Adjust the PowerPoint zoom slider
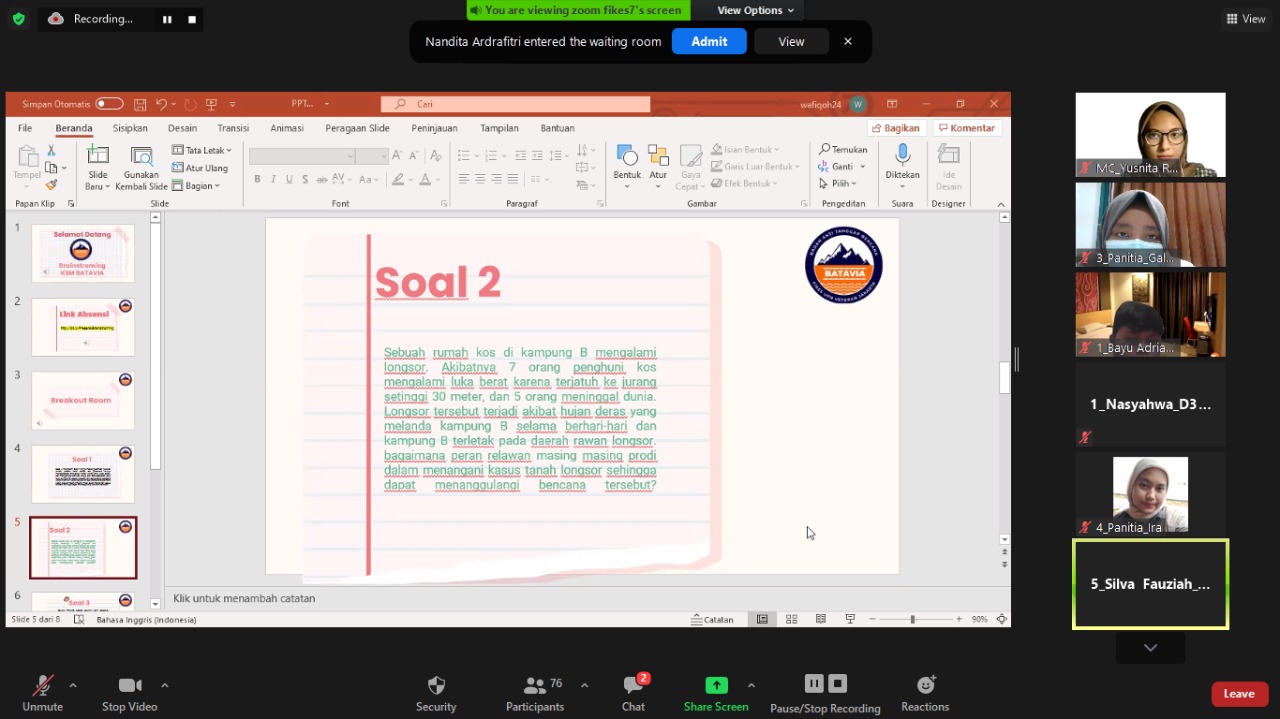The width and height of the screenshot is (1280, 719). click(912, 620)
